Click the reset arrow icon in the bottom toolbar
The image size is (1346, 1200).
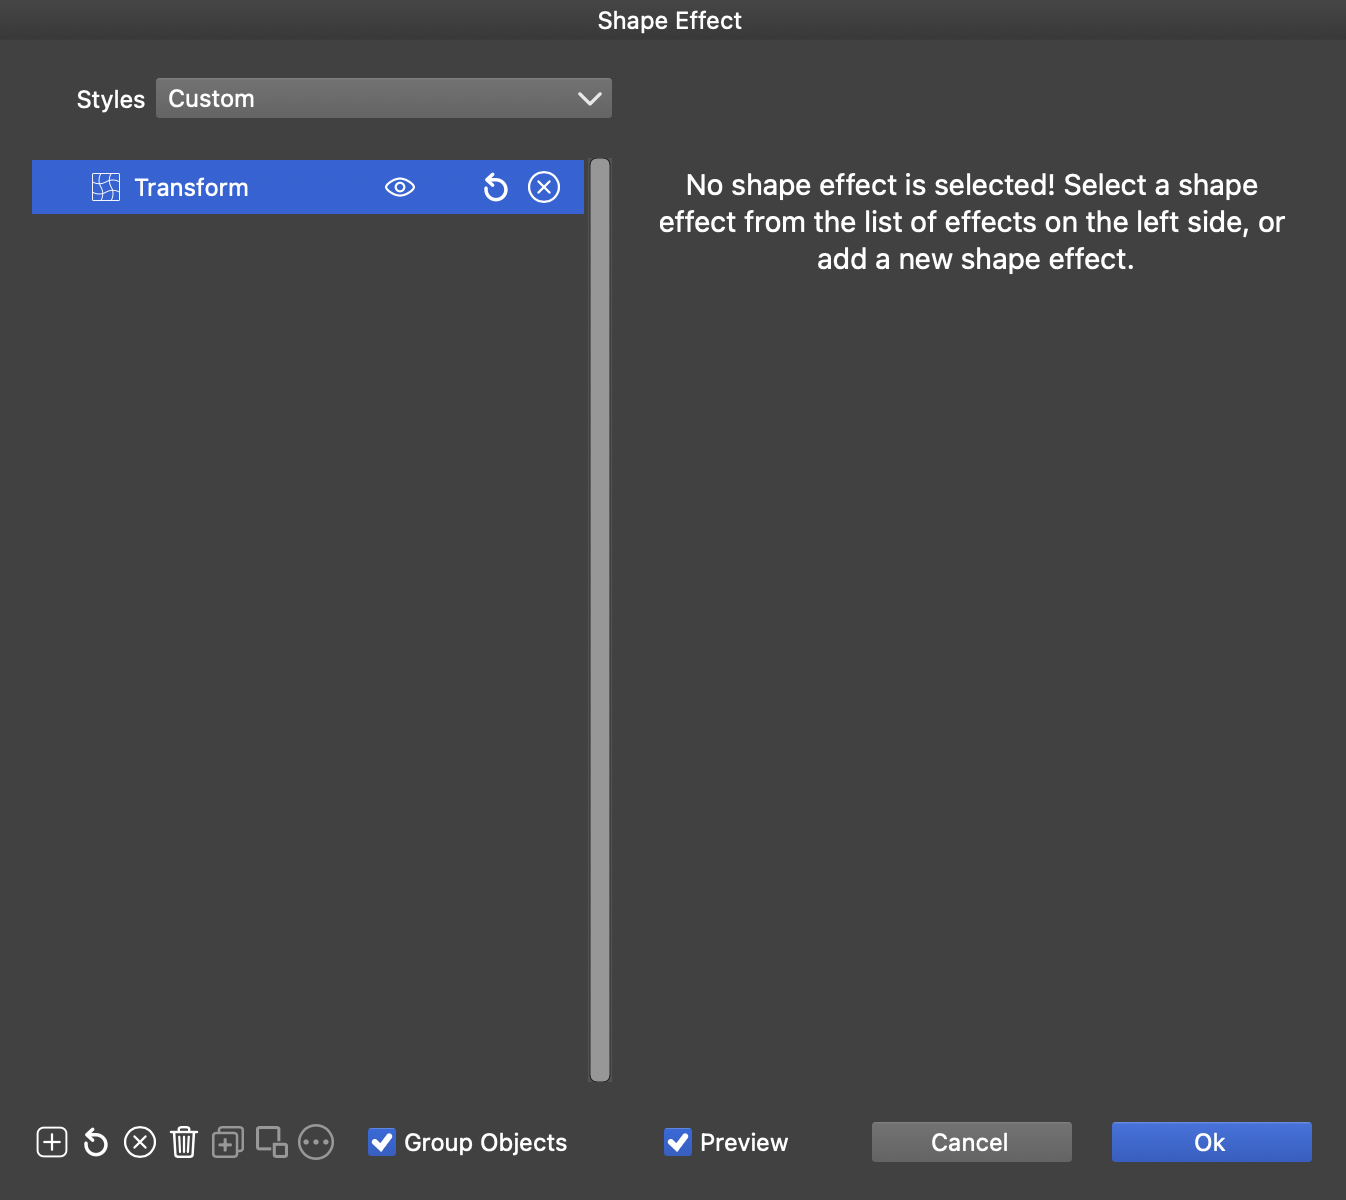(x=96, y=1142)
